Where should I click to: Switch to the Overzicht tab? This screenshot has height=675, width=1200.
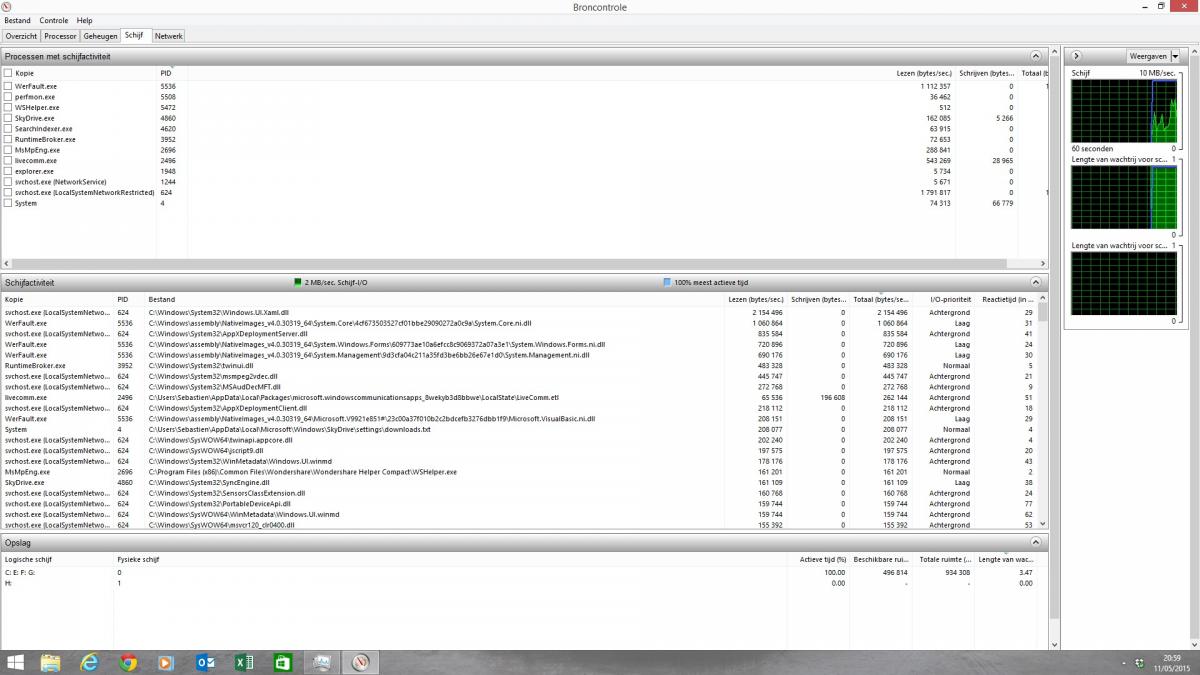pos(21,36)
